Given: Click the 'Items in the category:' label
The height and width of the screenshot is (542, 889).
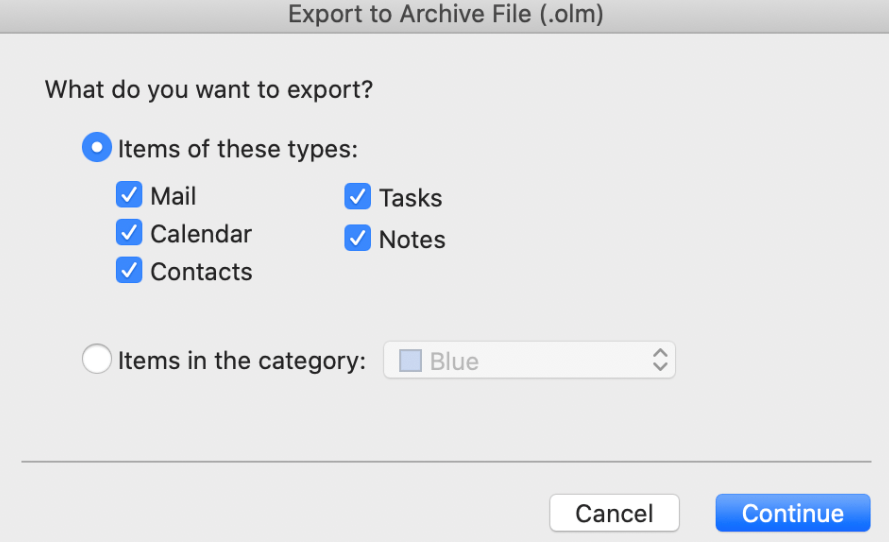Looking at the screenshot, I should [x=242, y=361].
